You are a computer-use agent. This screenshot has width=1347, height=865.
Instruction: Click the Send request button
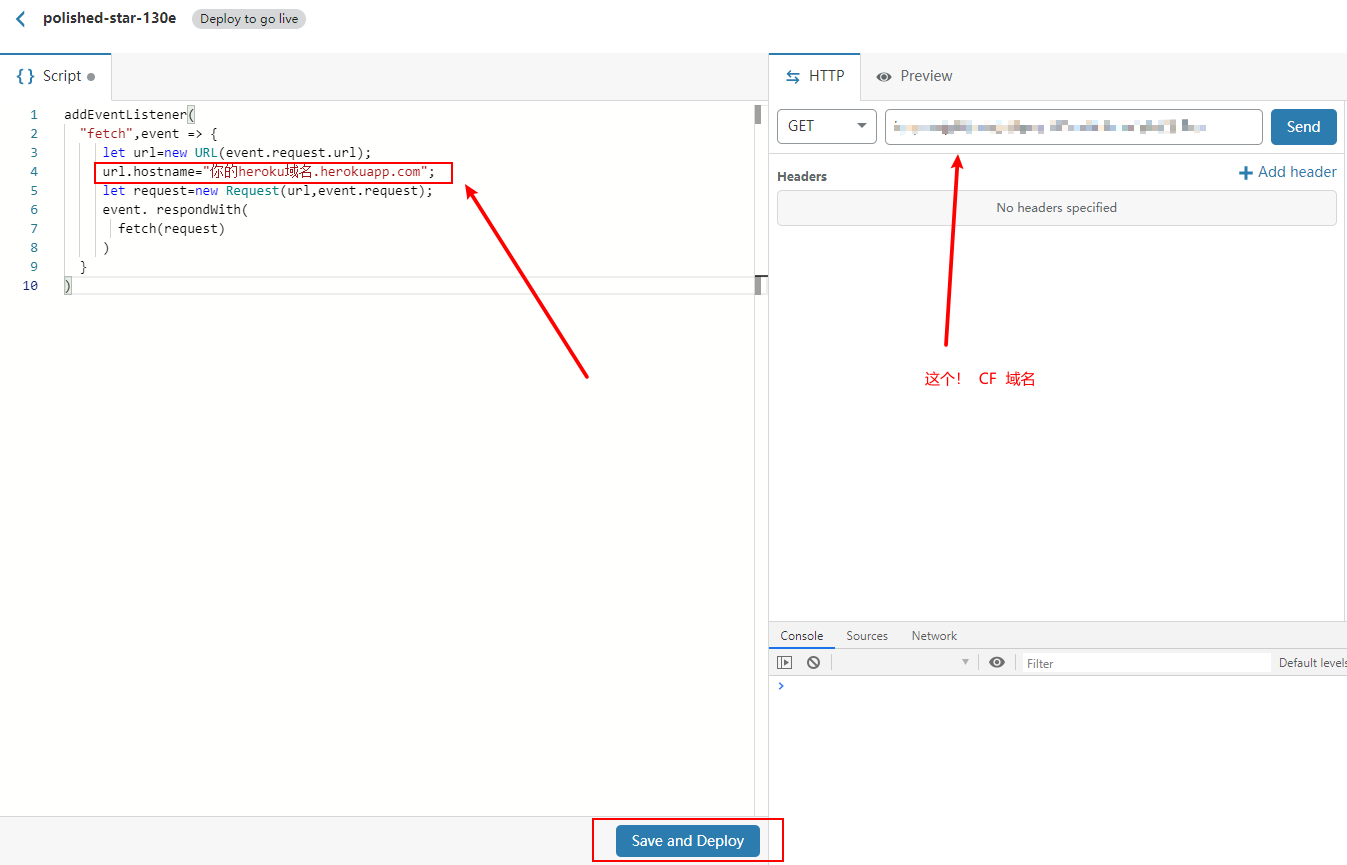click(x=1303, y=127)
